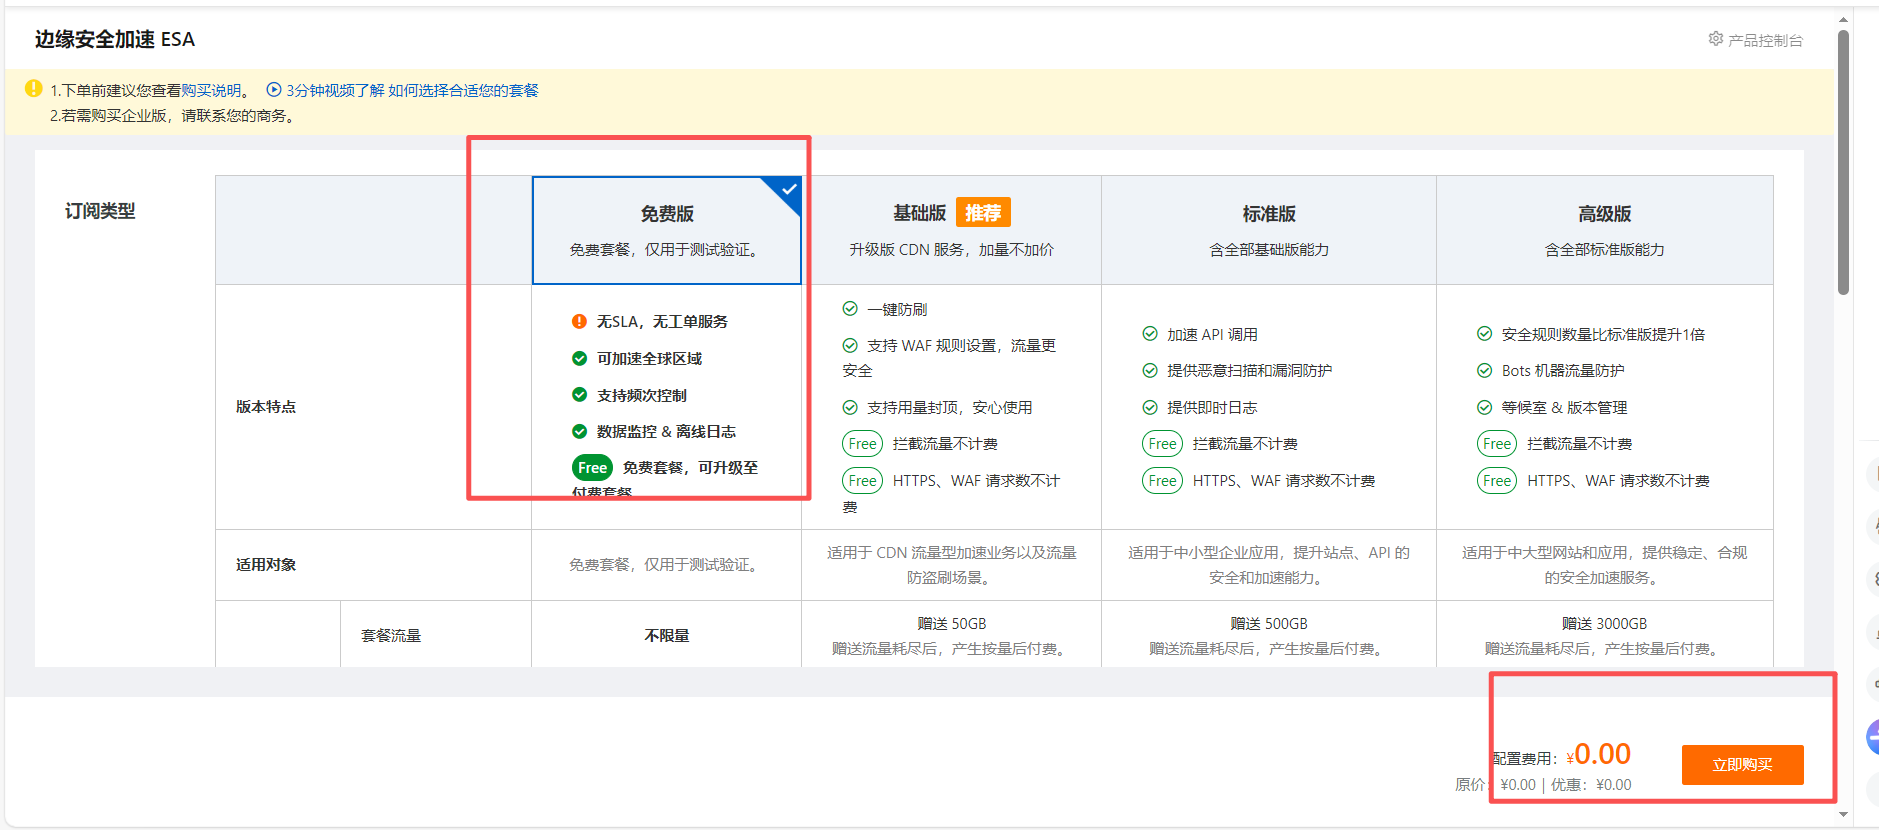Choose the 标准版 subscription plan
1879x830 pixels.
pyautogui.click(x=1269, y=231)
